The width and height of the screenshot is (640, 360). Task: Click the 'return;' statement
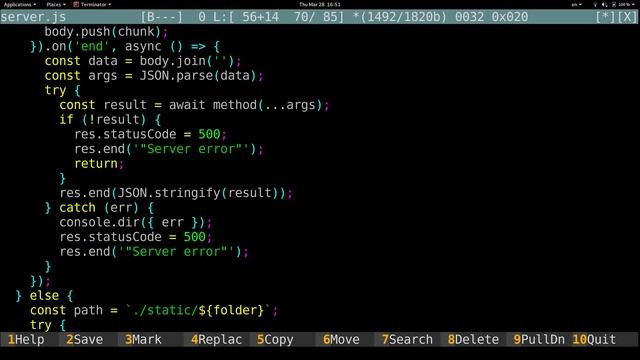click(x=99, y=164)
